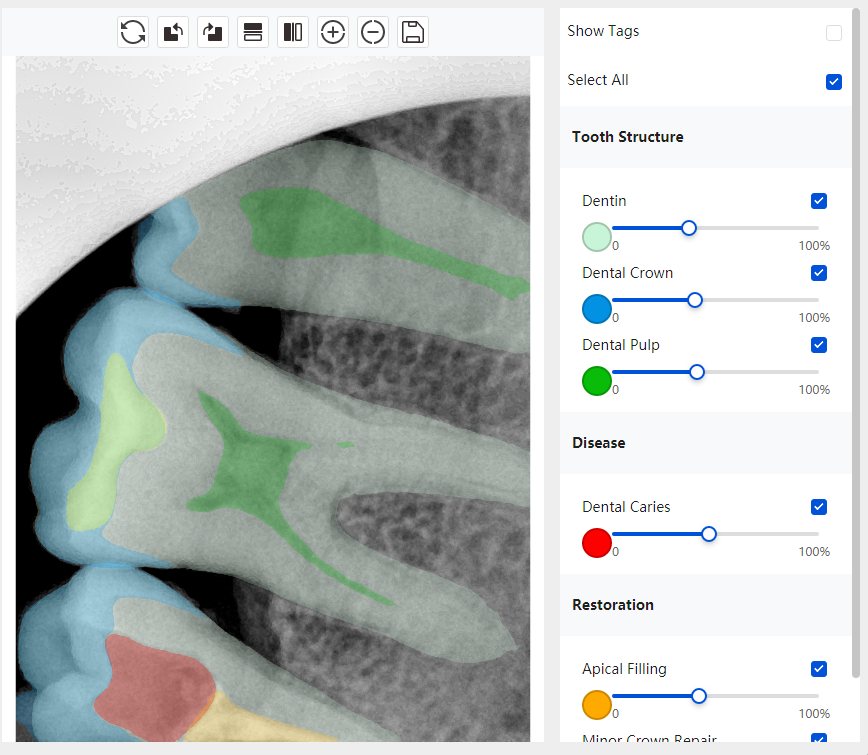Click the refresh/reset view icon
868x755 pixels.
click(x=133, y=32)
